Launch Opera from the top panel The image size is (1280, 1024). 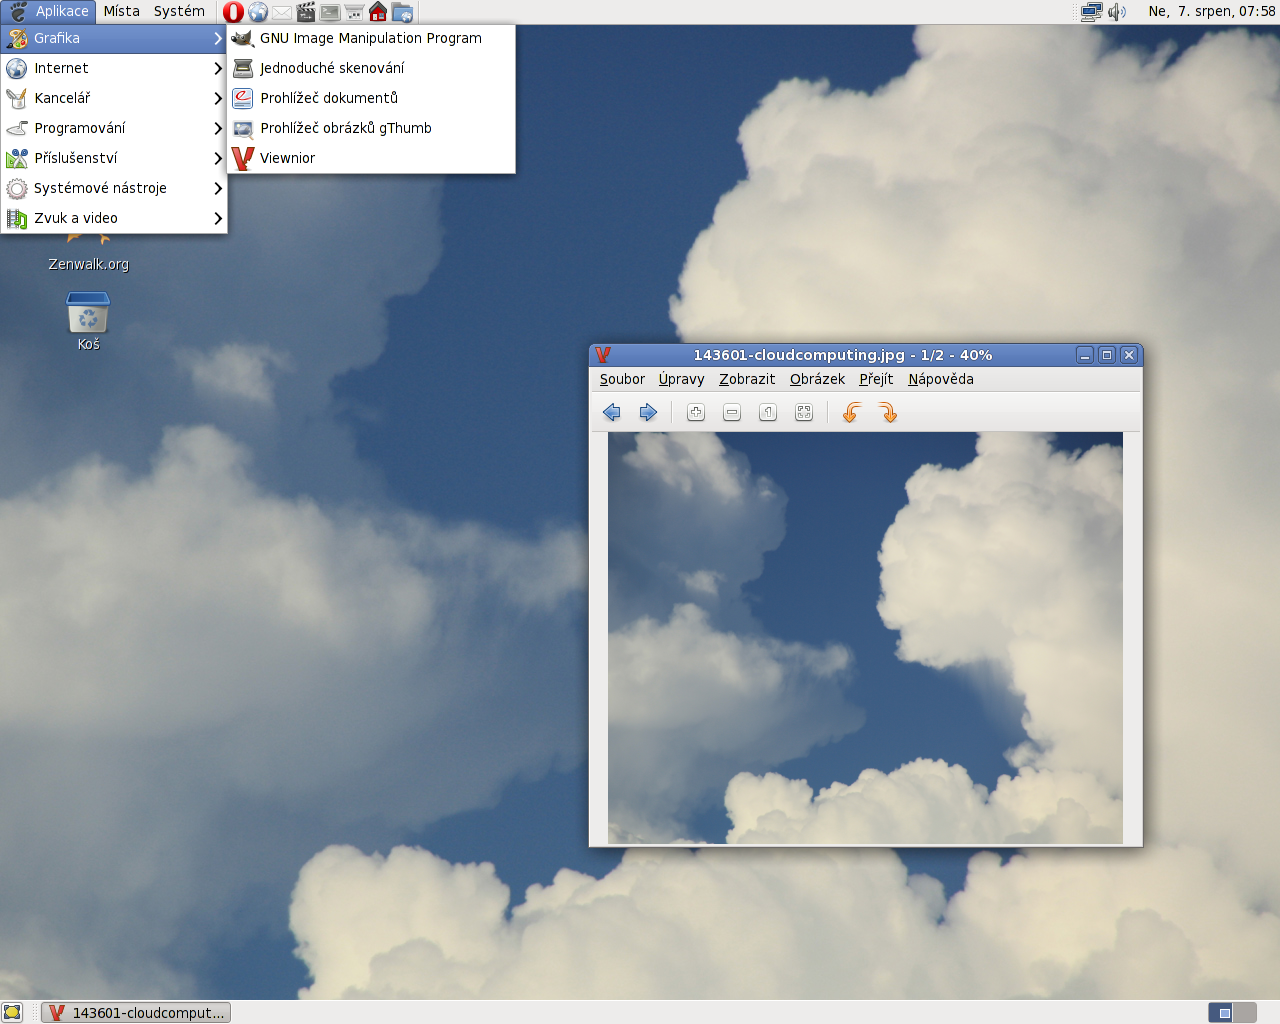[x=233, y=12]
